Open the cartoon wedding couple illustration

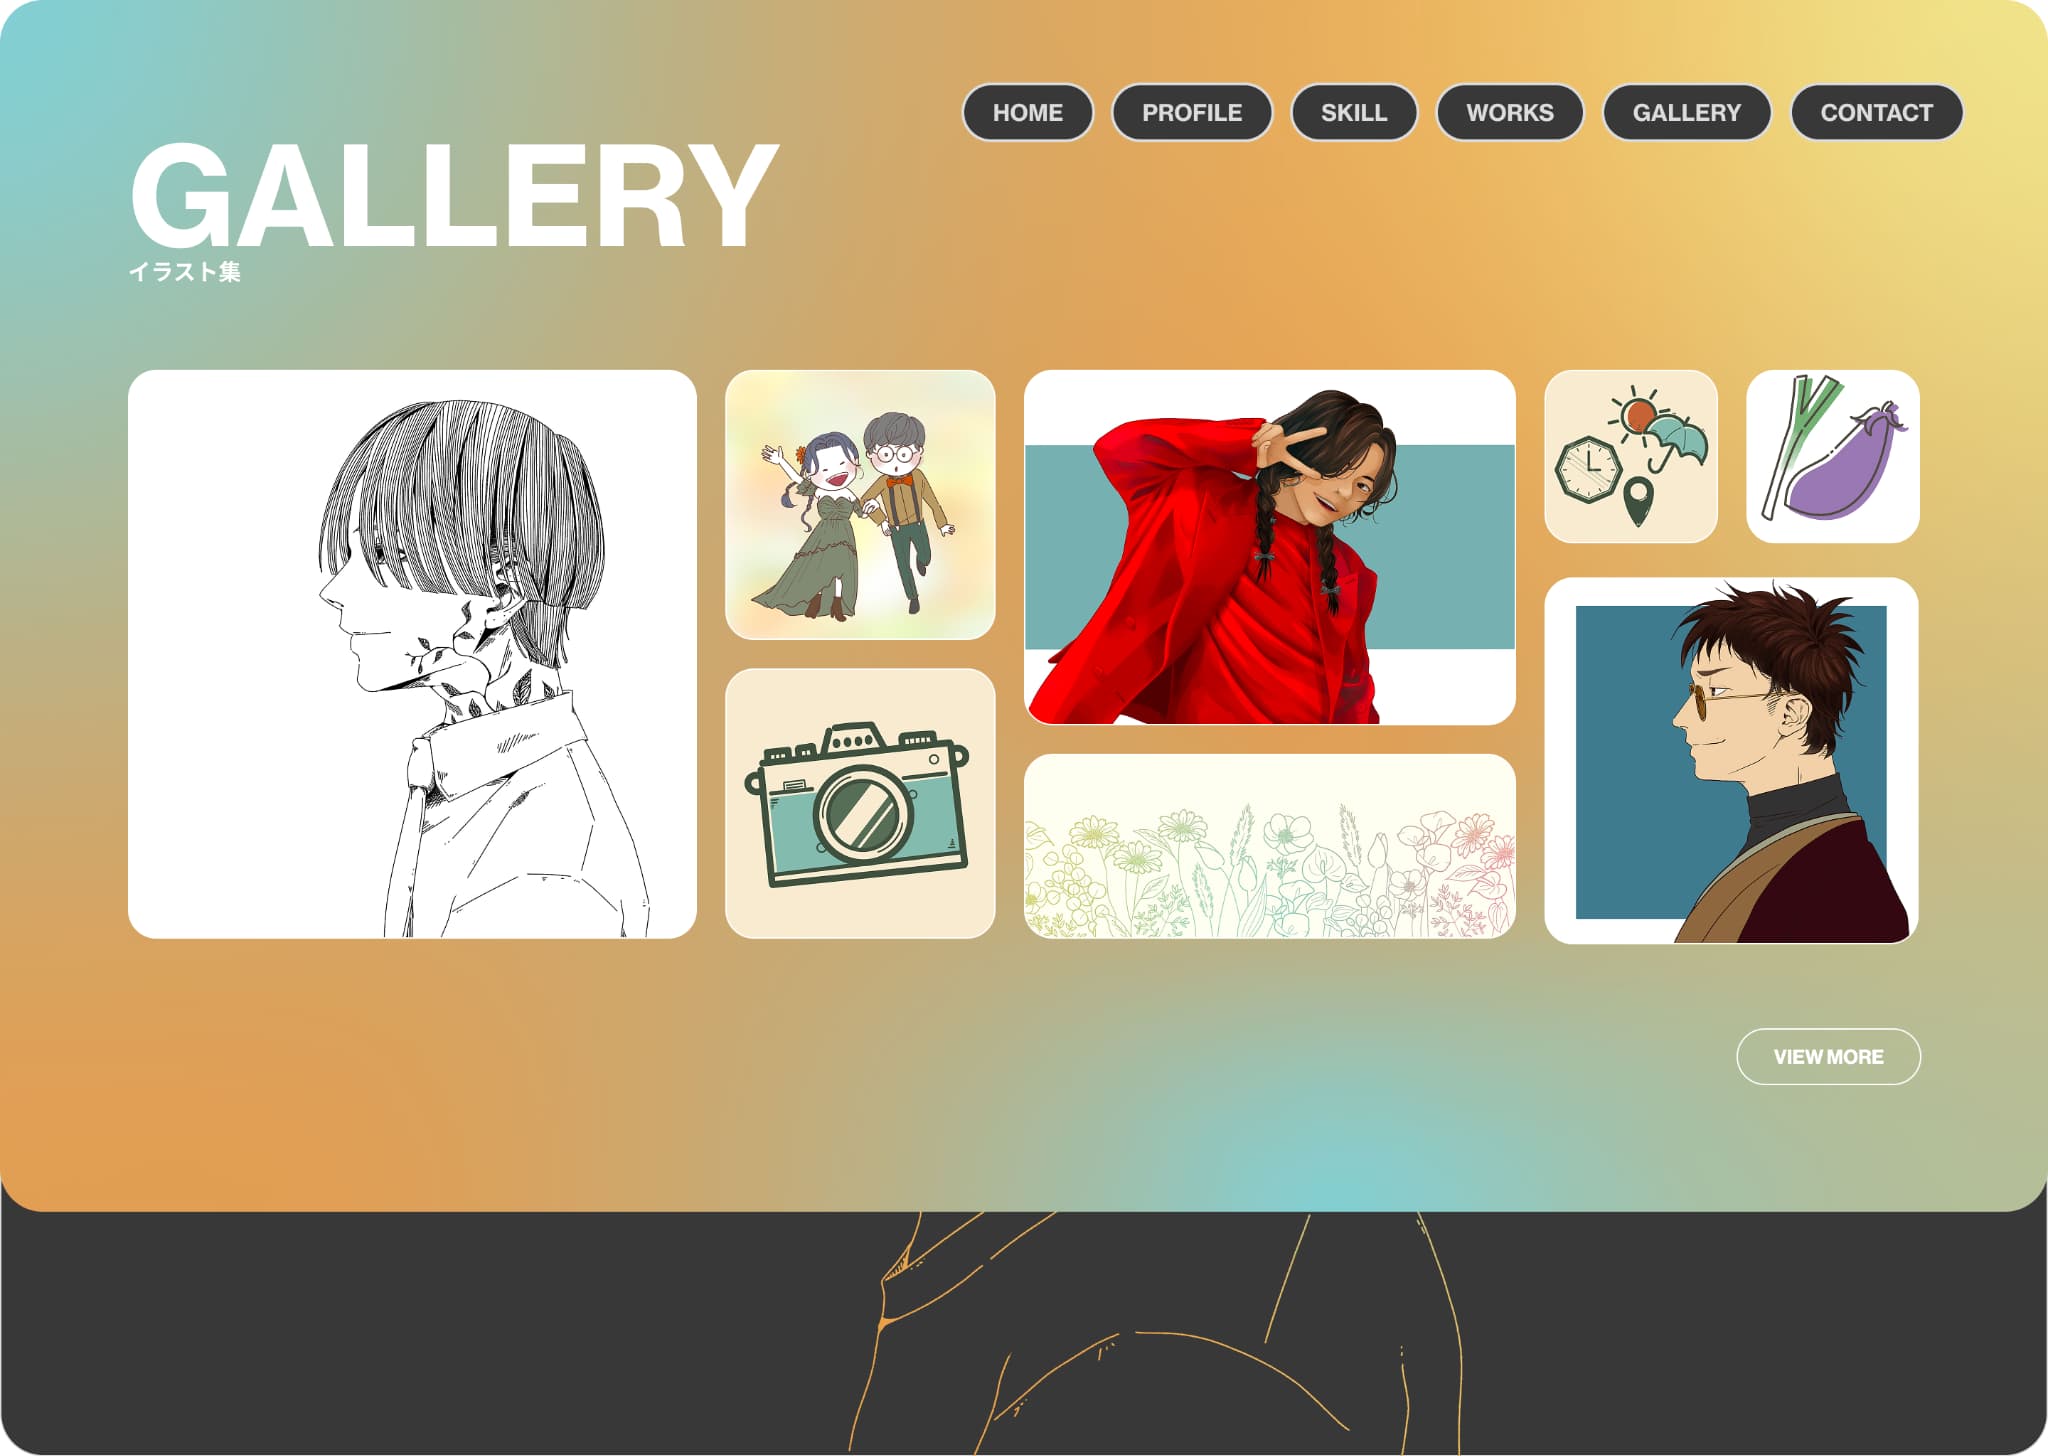click(860, 504)
